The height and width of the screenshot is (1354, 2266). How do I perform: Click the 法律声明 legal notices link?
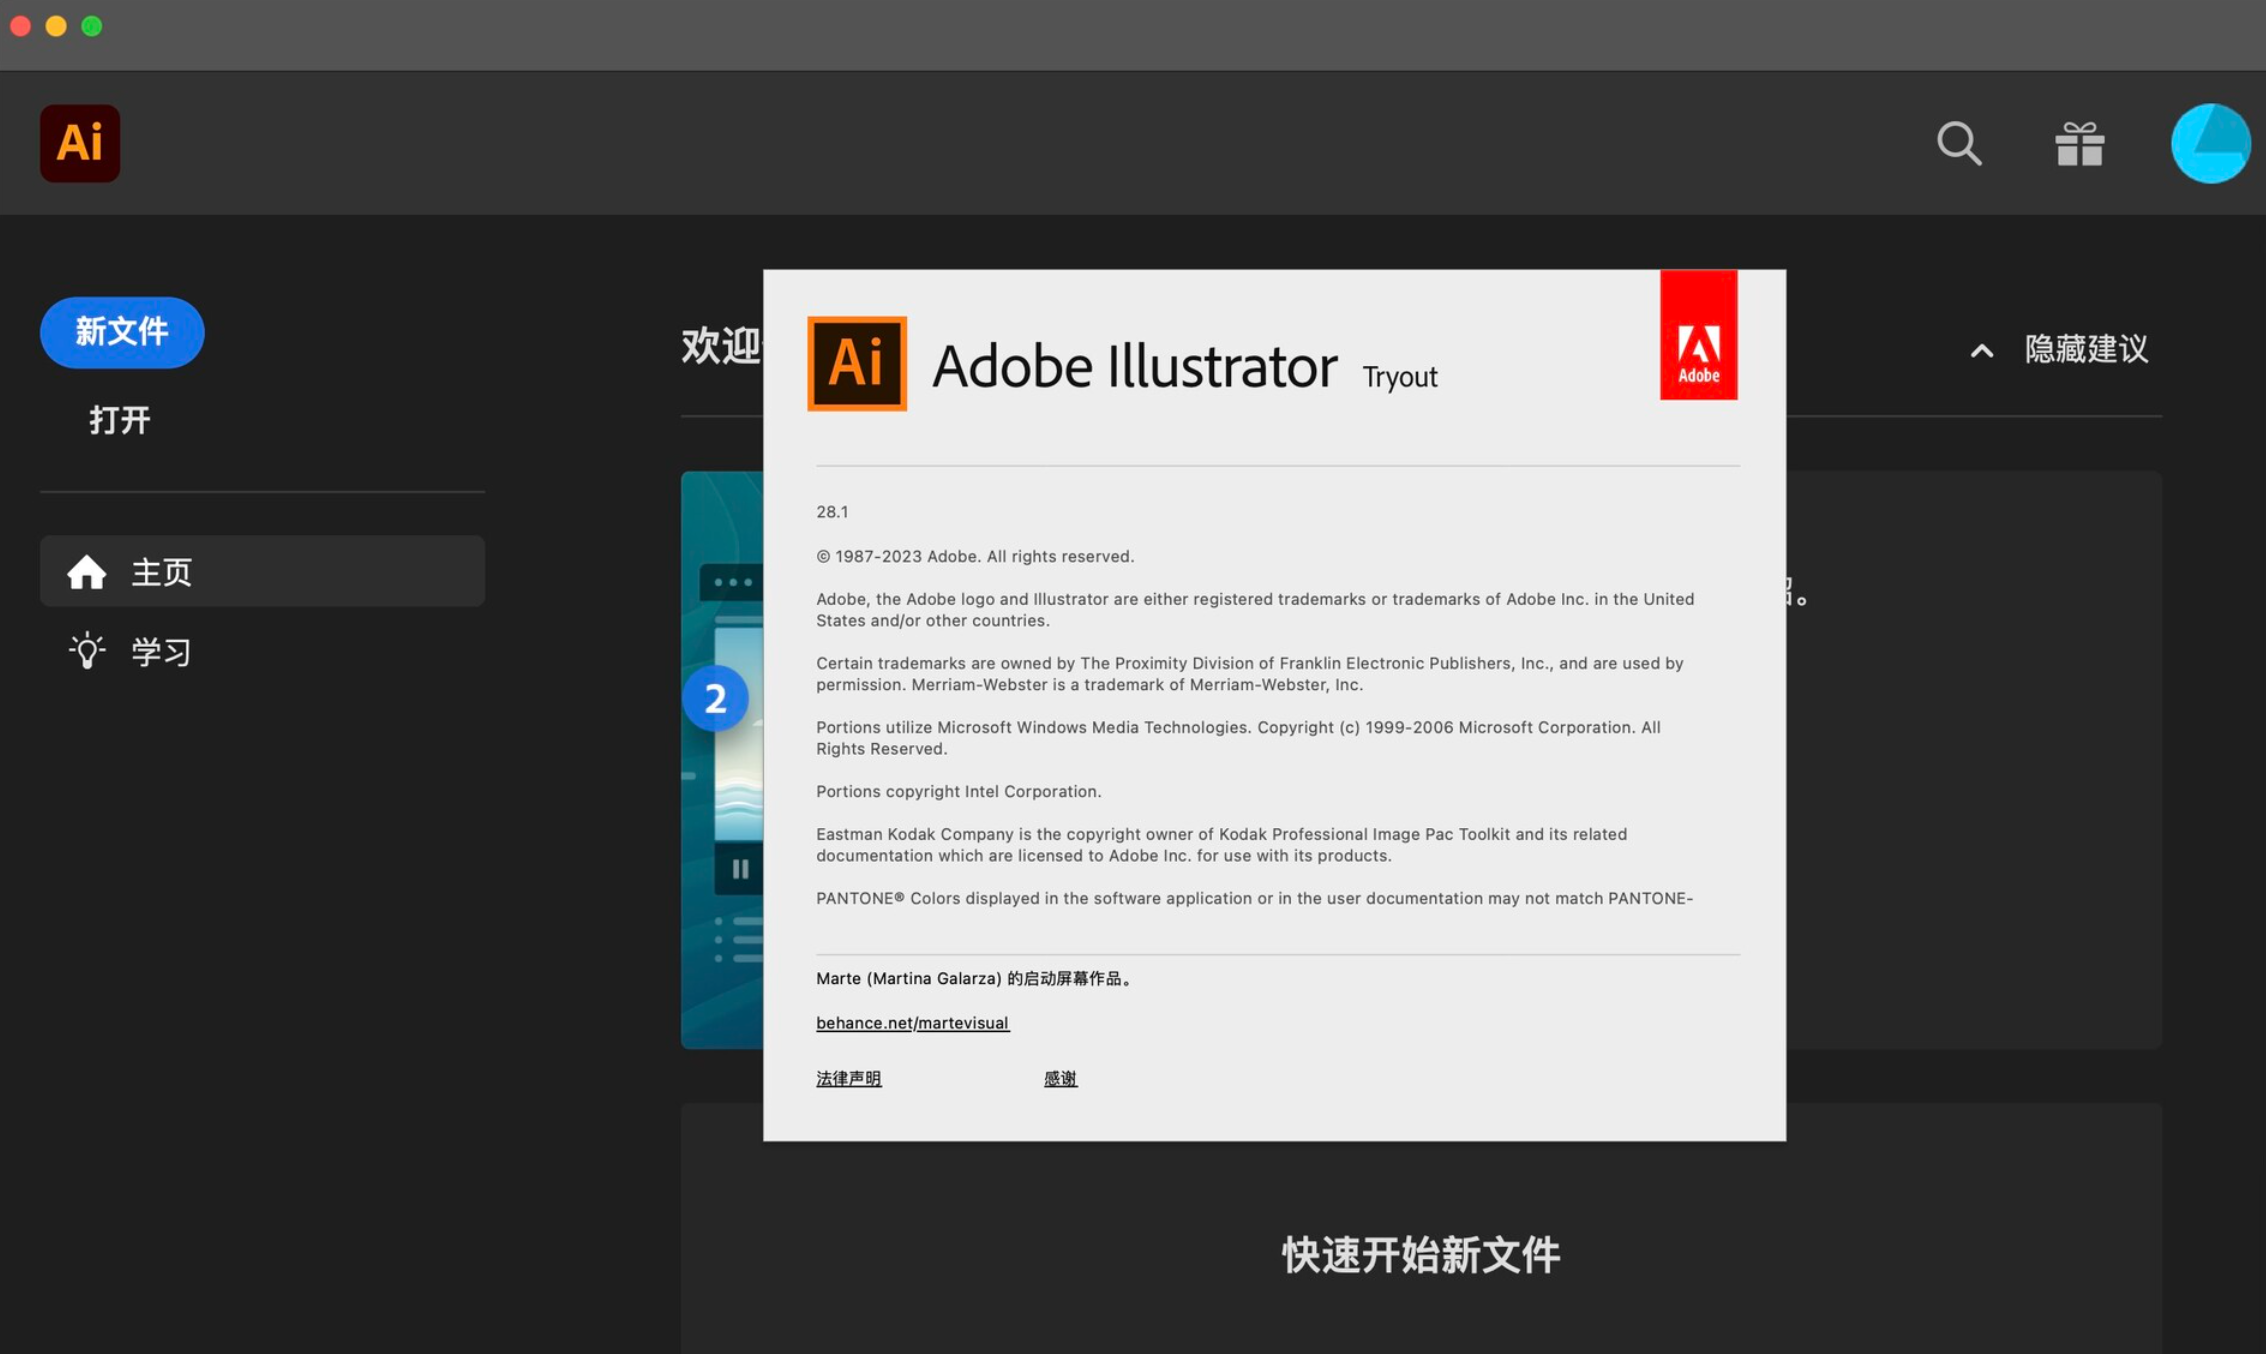tap(848, 1077)
